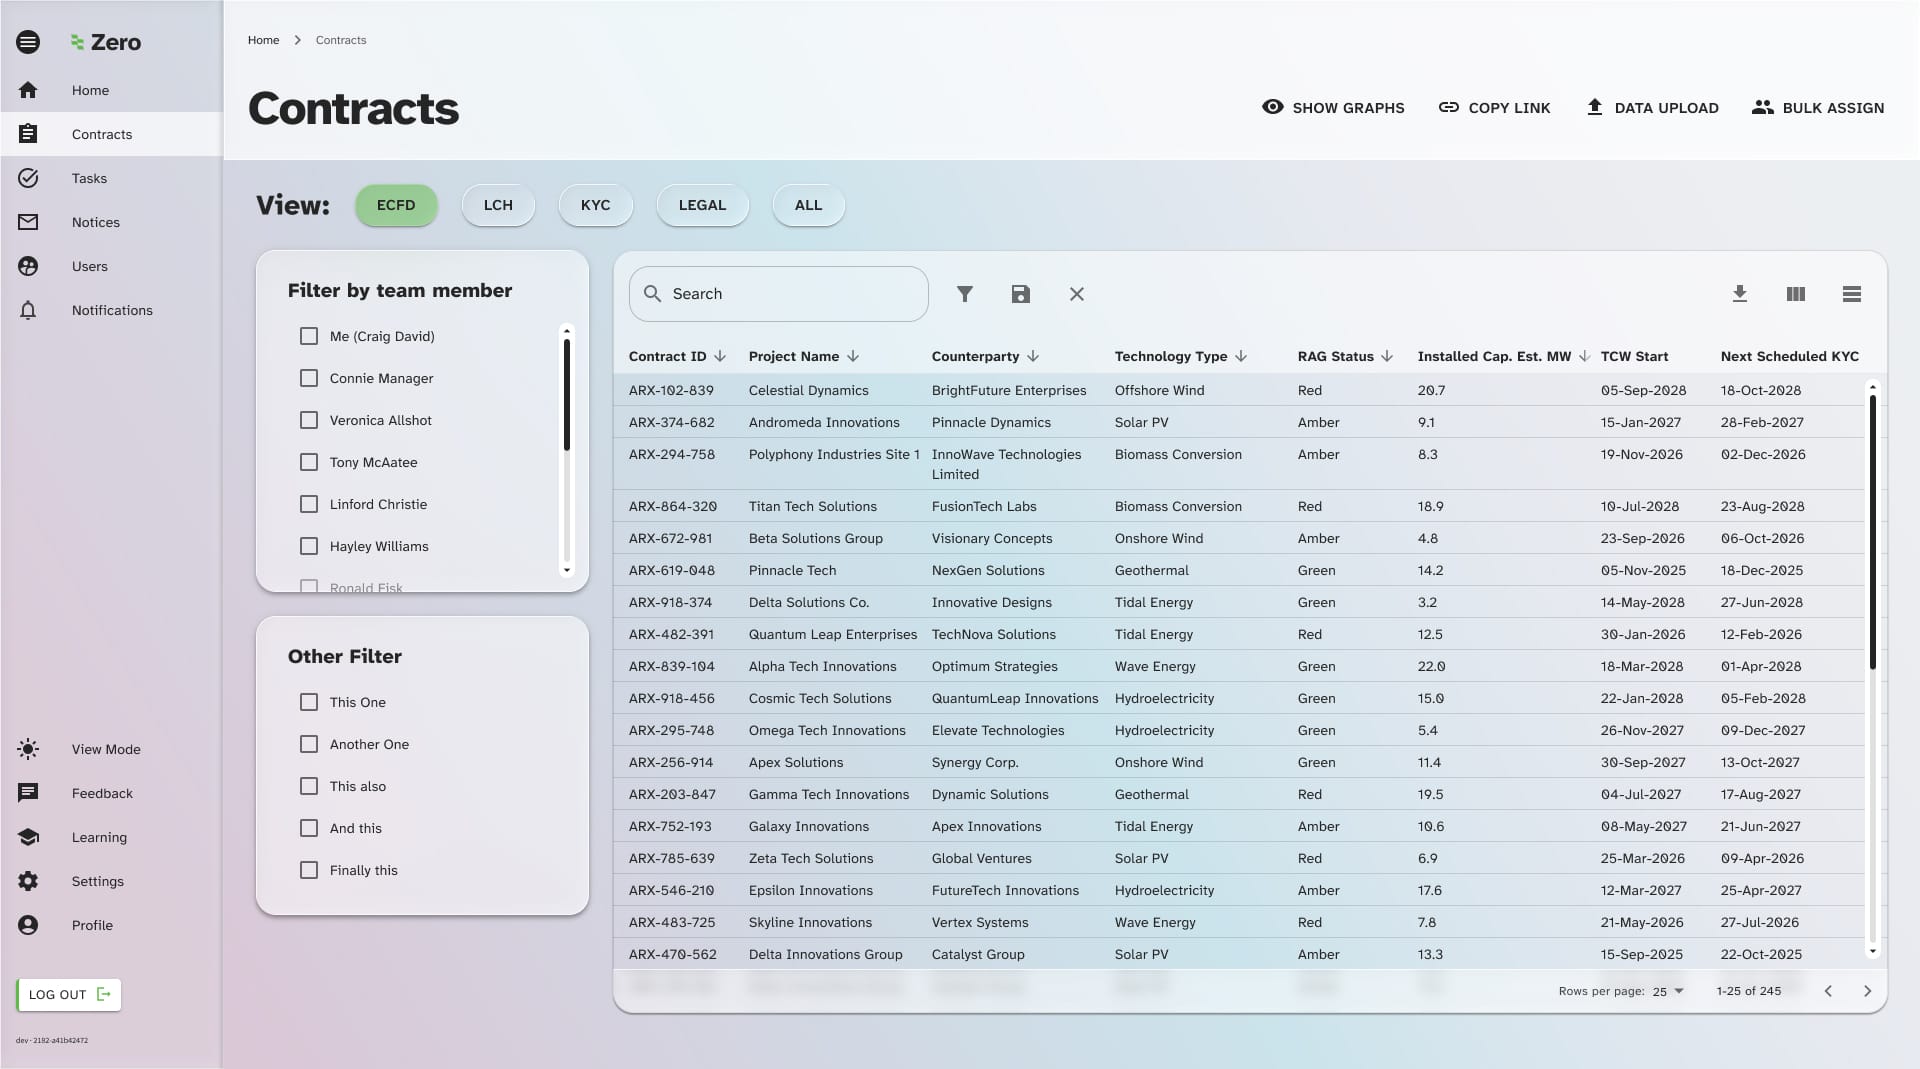Viewport: 1920px width, 1069px height.
Task: Click the Bulk Assign button
Action: (x=1817, y=108)
